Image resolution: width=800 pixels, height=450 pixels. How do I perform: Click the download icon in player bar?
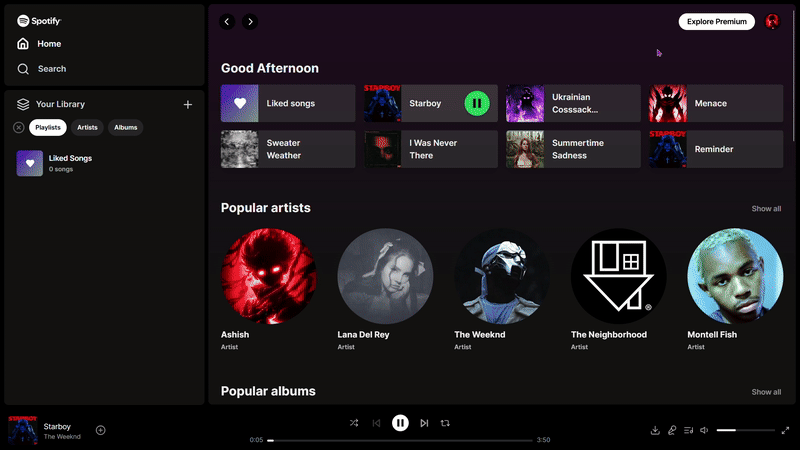[x=655, y=431]
